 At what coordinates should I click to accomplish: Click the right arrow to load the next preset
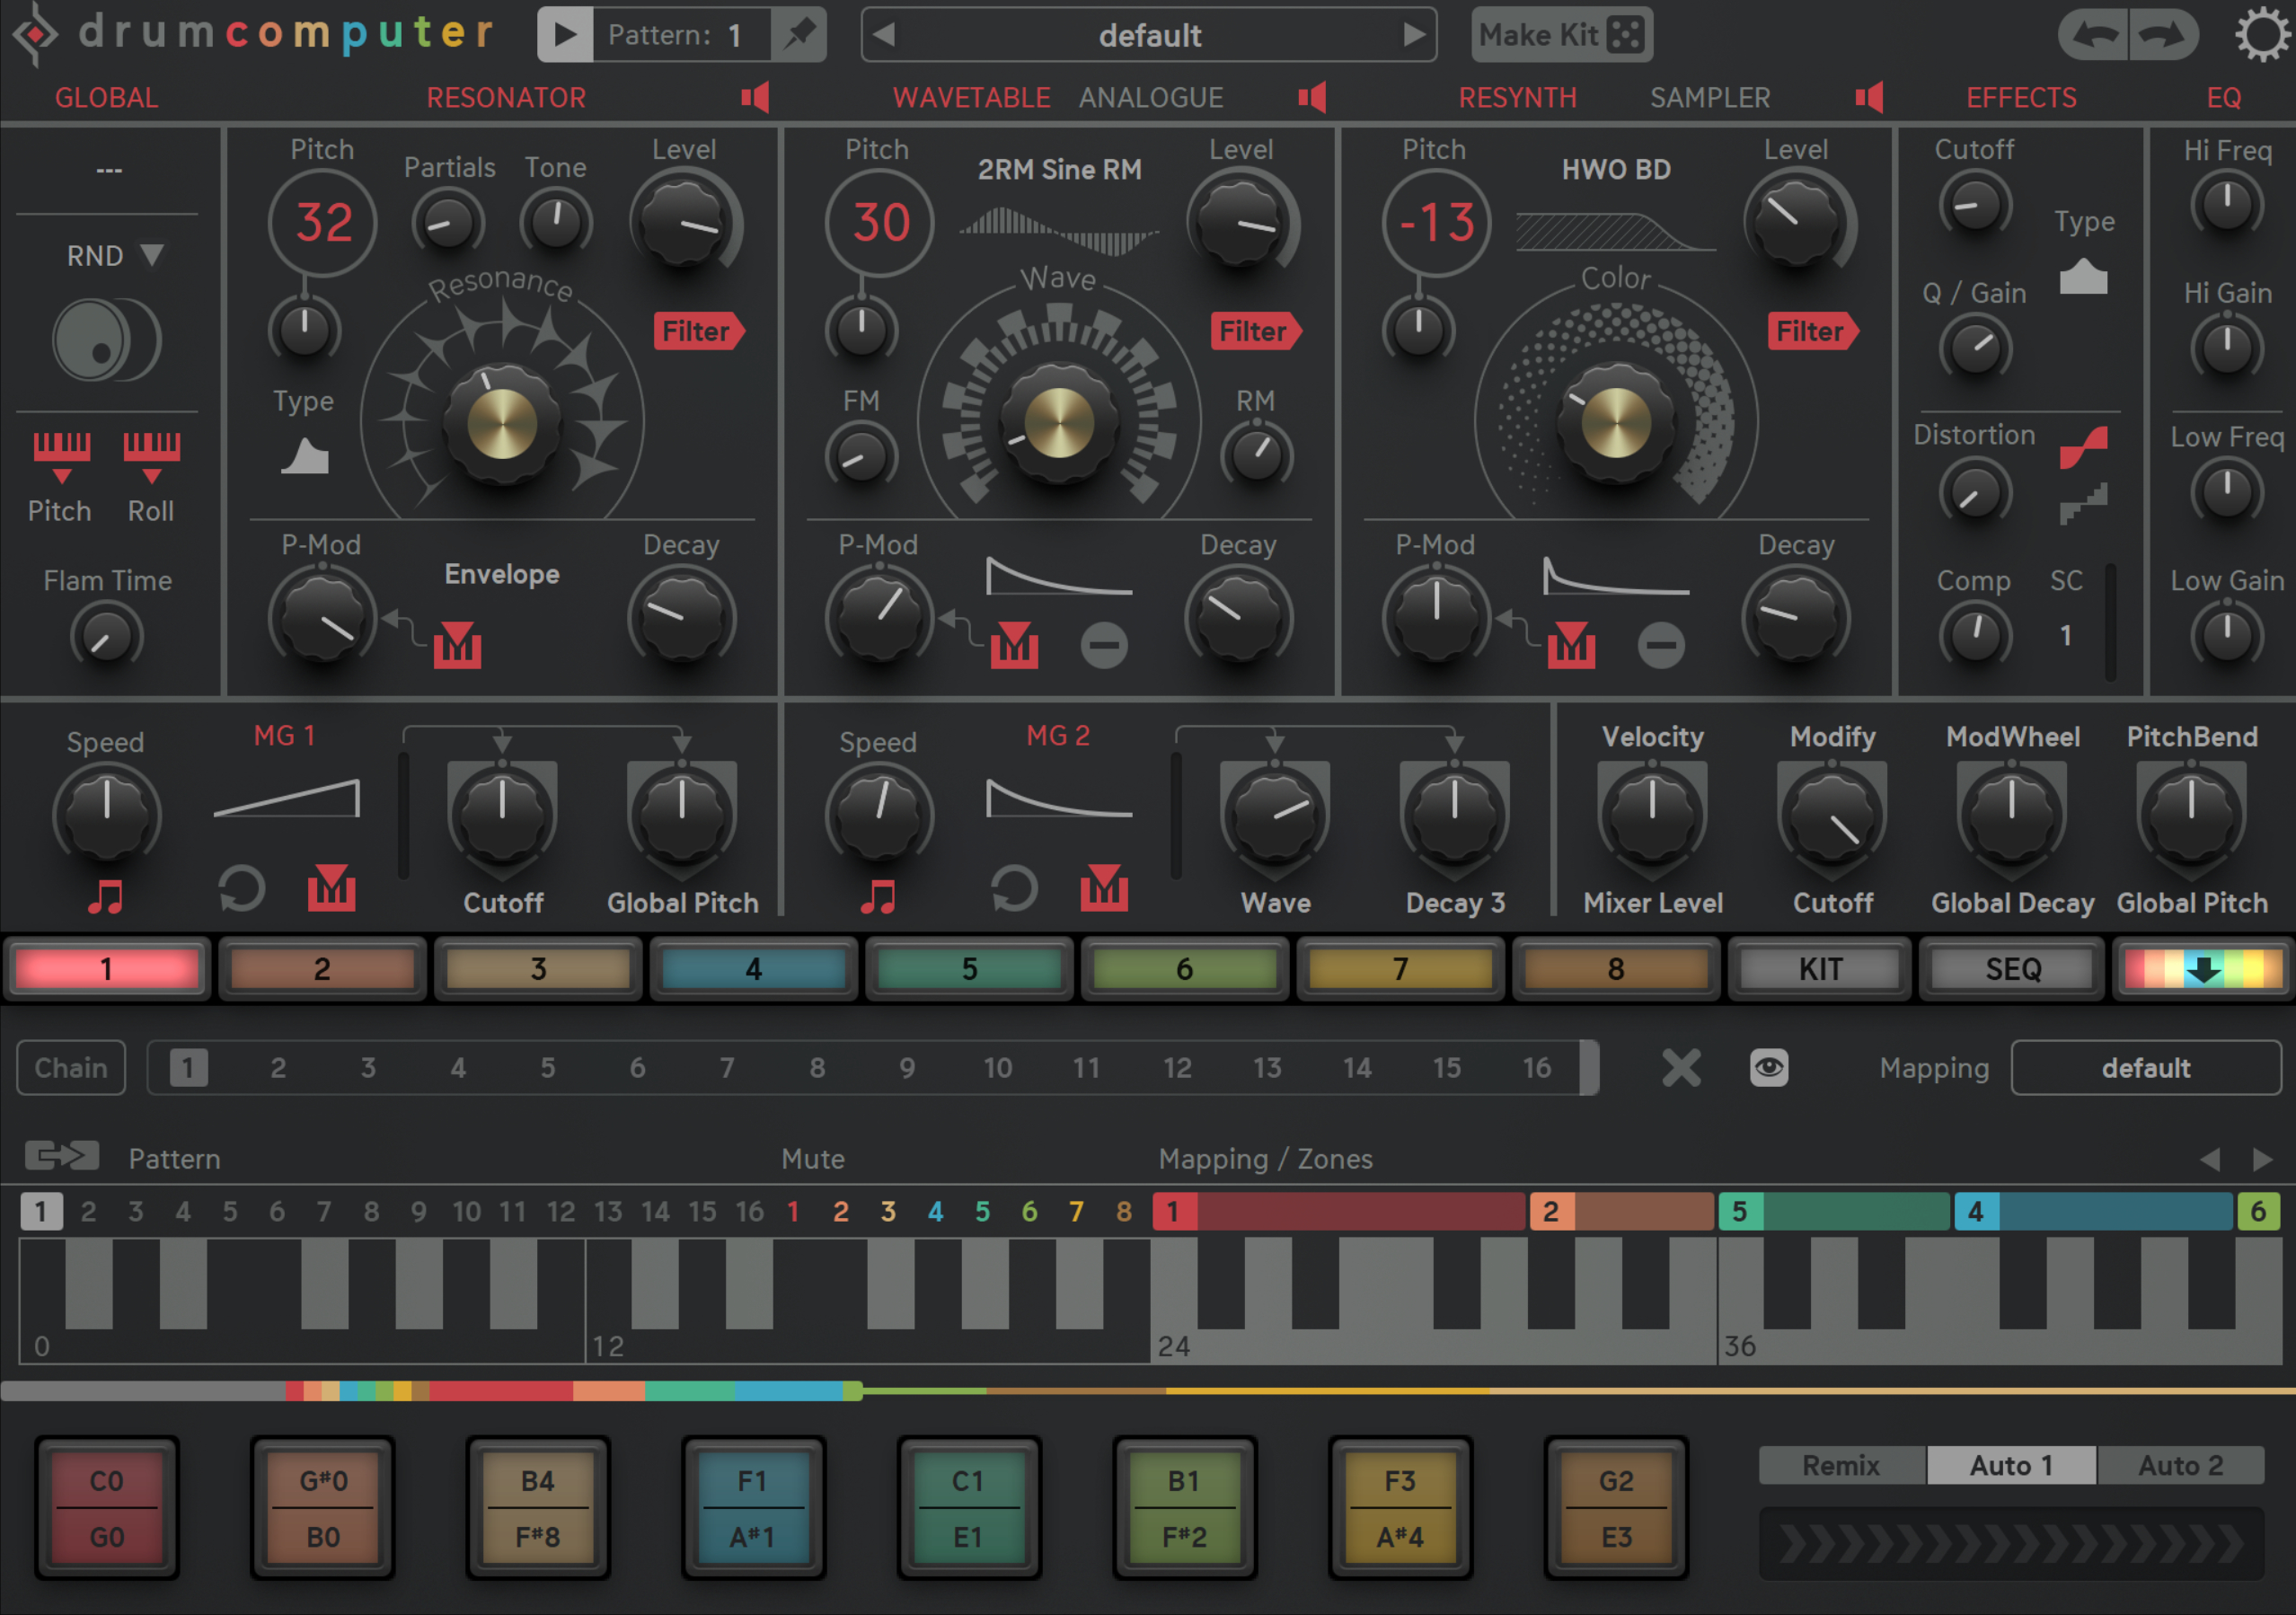coord(1413,35)
